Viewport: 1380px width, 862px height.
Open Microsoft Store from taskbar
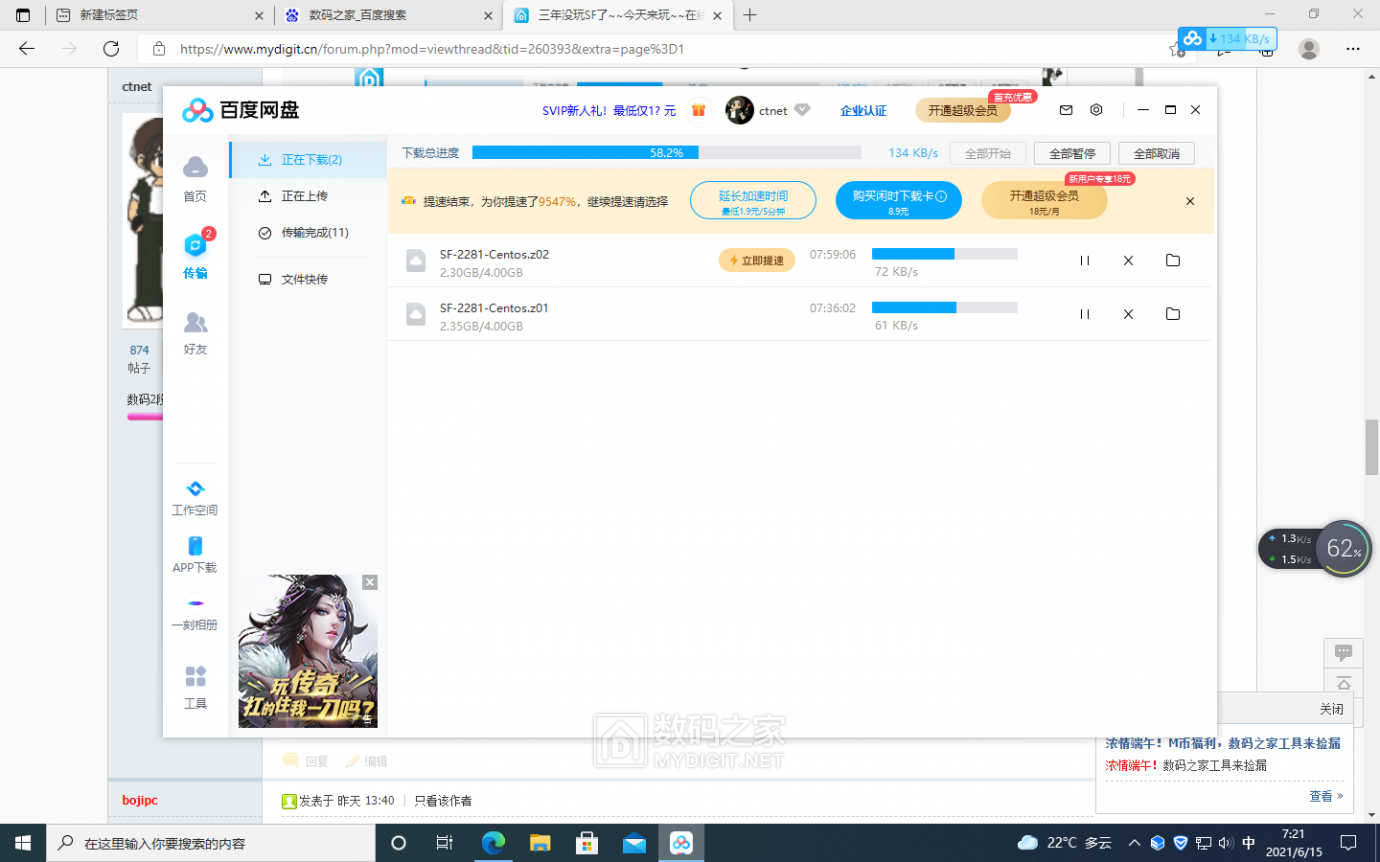coord(587,843)
